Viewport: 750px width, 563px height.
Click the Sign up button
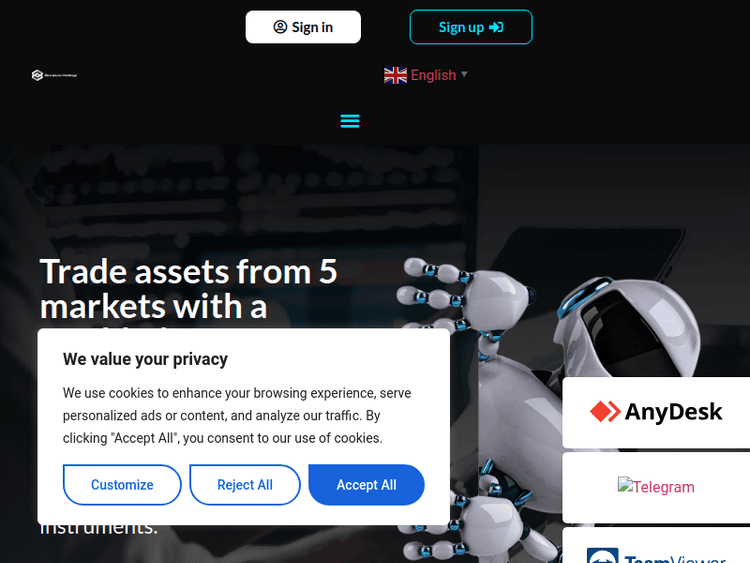[471, 27]
